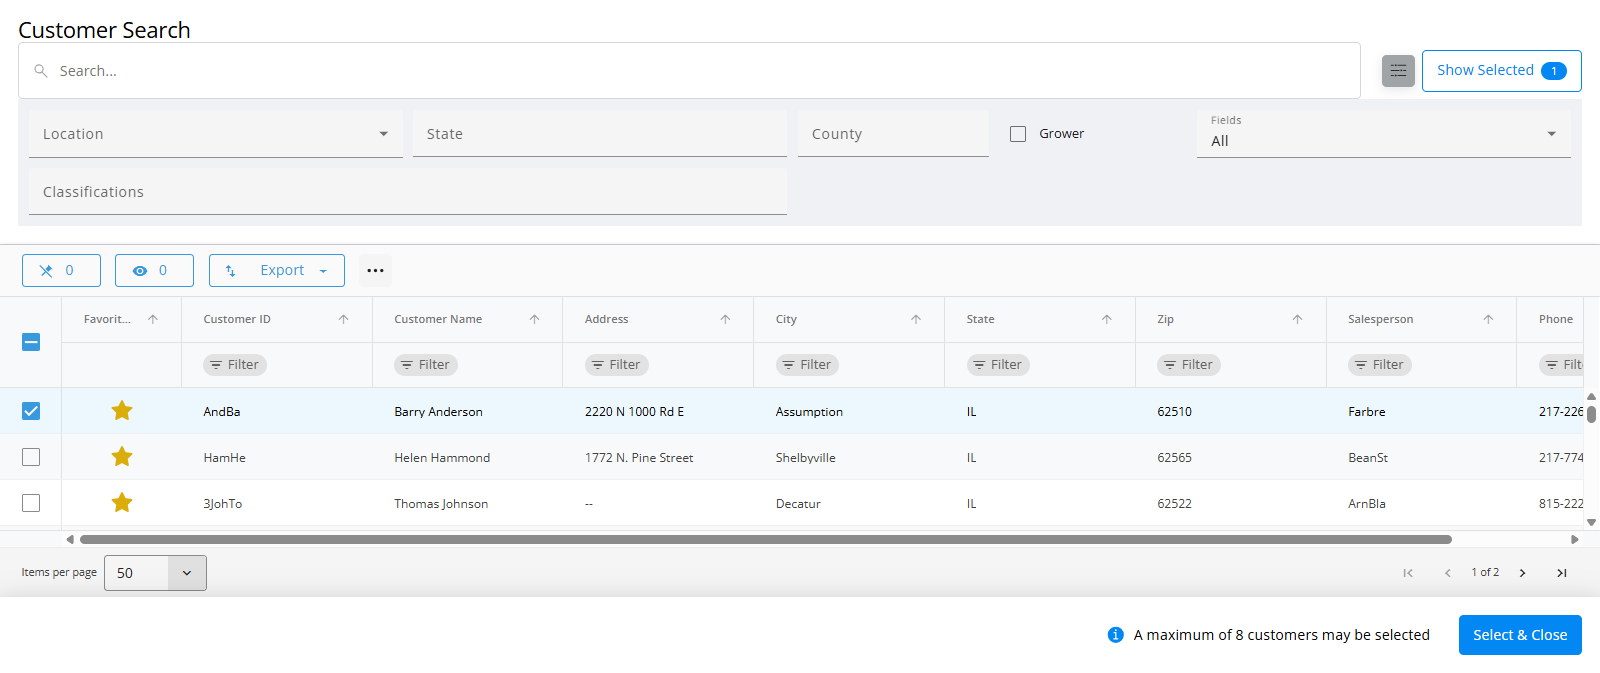Screen dimensions: 1600x673
Task: Click the unpin columns button showing 0
Action: [61, 270]
